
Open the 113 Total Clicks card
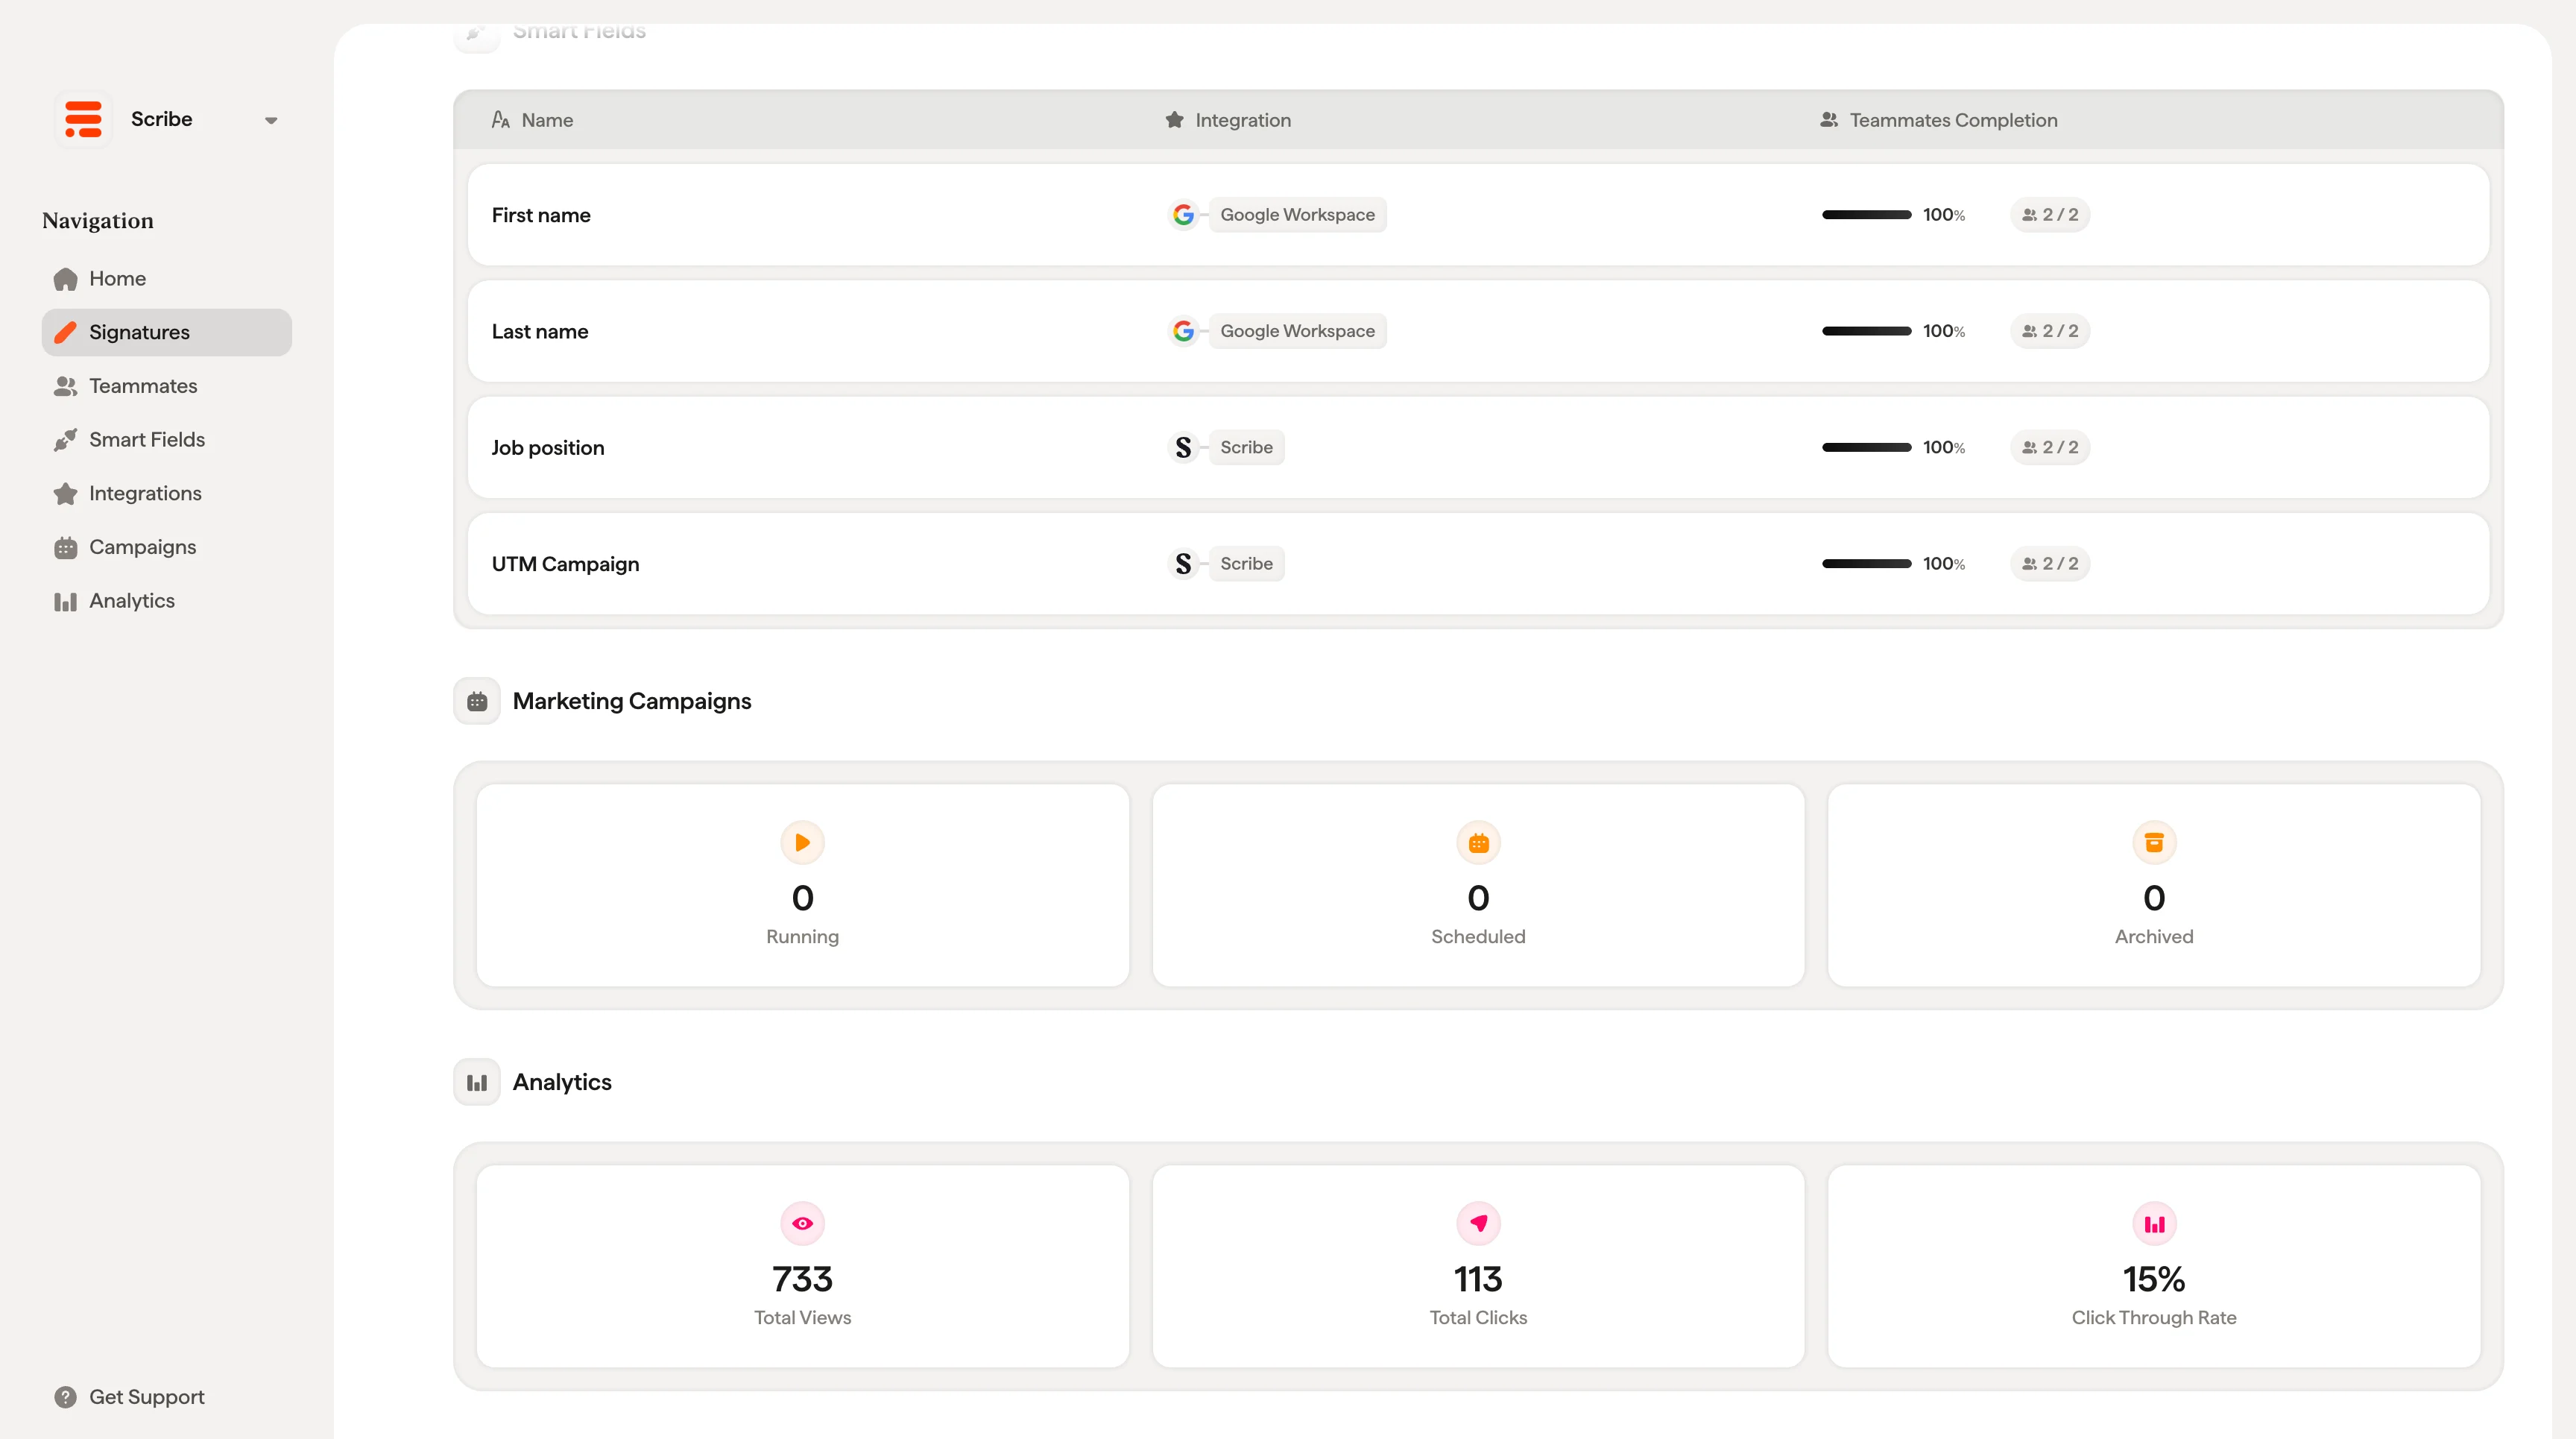(x=1478, y=1267)
